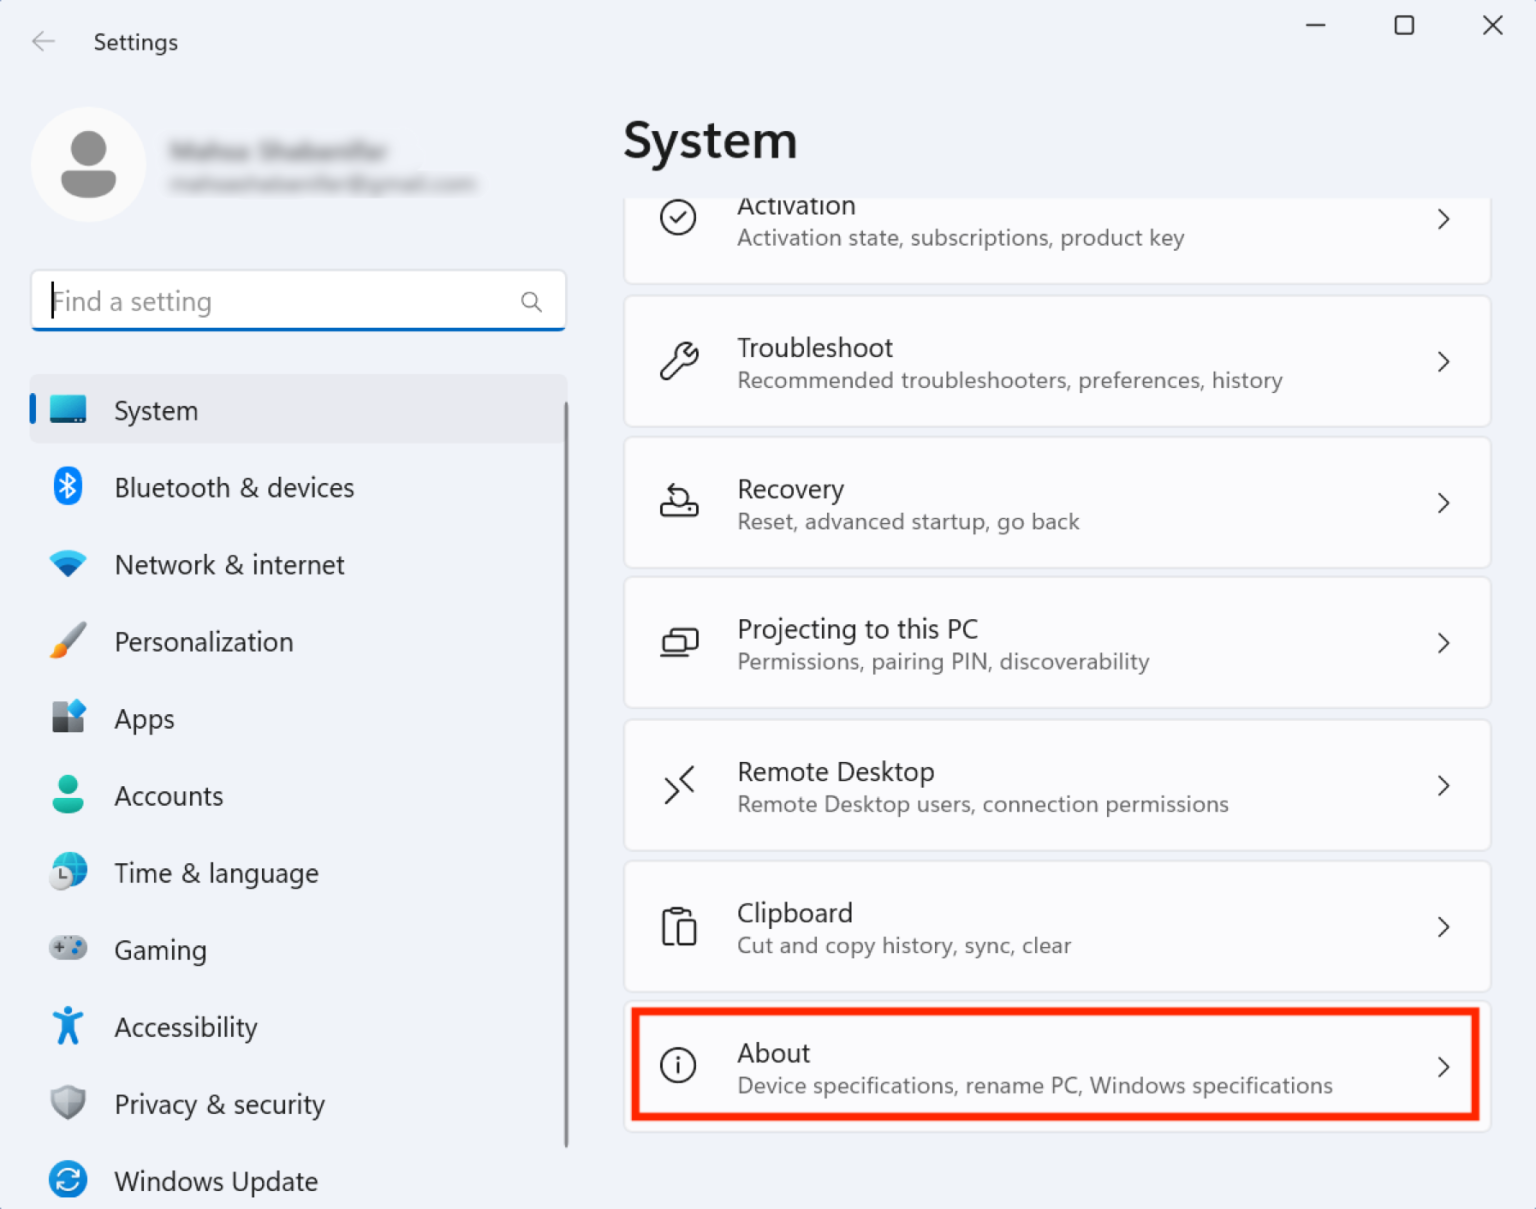
Task: Click the Clipboard icon
Action: (x=679, y=927)
